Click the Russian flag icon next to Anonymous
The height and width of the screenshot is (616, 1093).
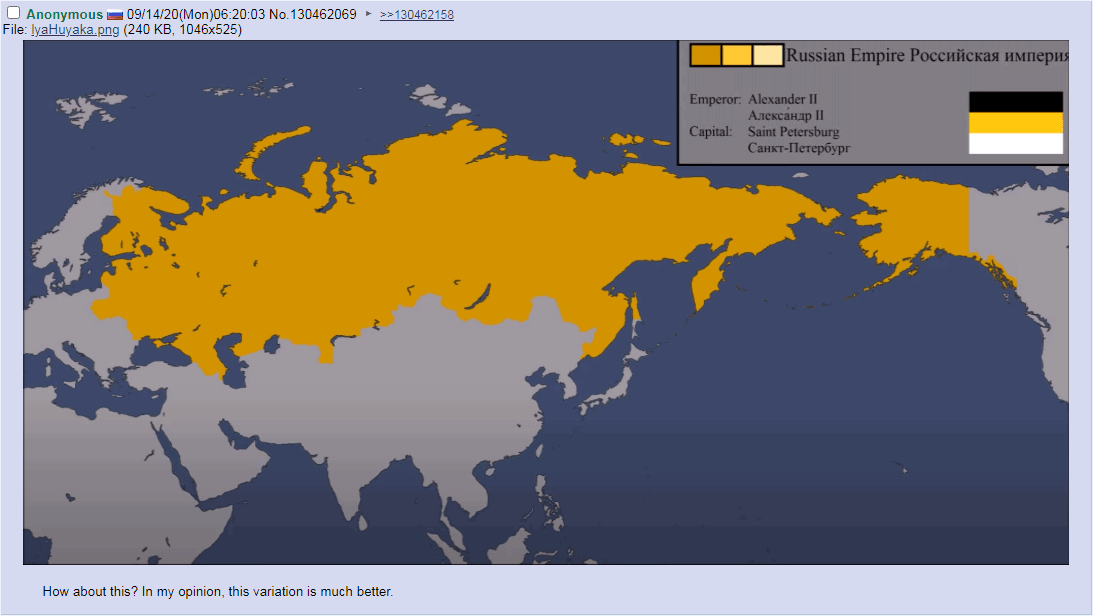click(115, 15)
